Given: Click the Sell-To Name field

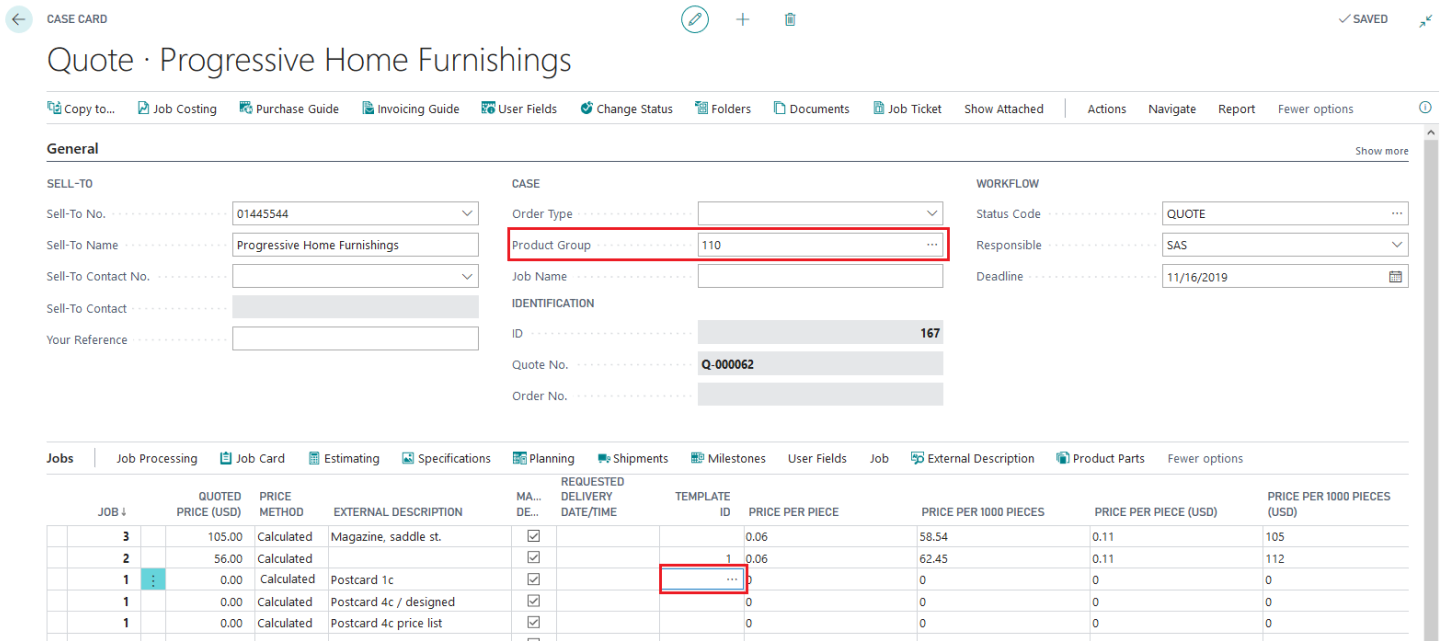Looking at the screenshot, I should point(355,245).
